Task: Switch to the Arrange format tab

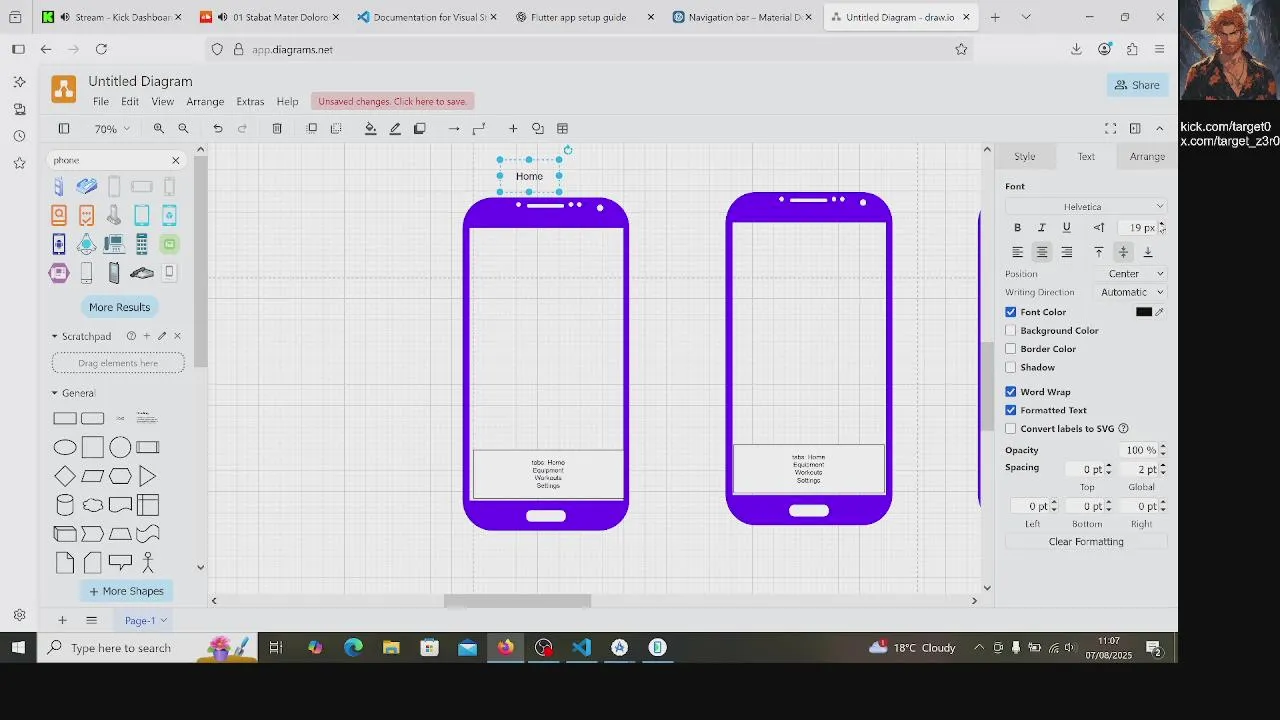Action: 1147,156
